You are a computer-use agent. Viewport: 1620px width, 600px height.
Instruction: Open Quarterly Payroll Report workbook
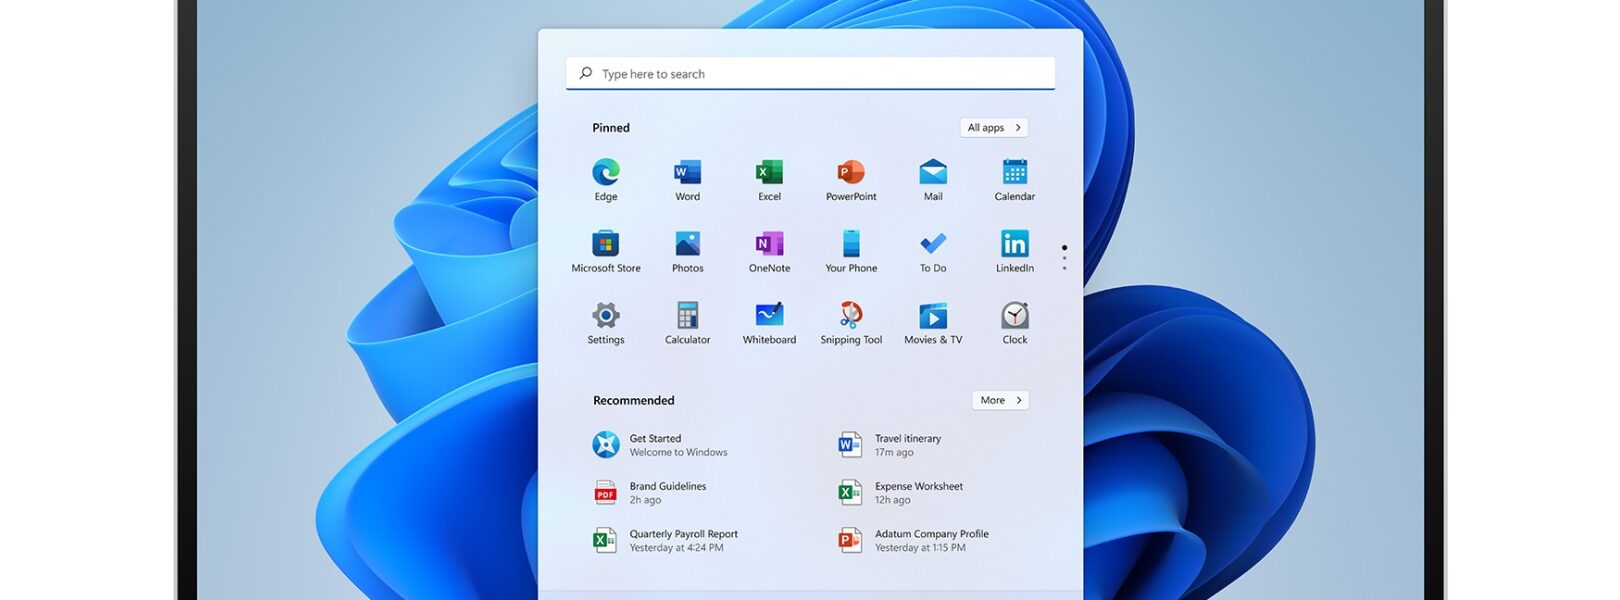[x=666, y=541]
